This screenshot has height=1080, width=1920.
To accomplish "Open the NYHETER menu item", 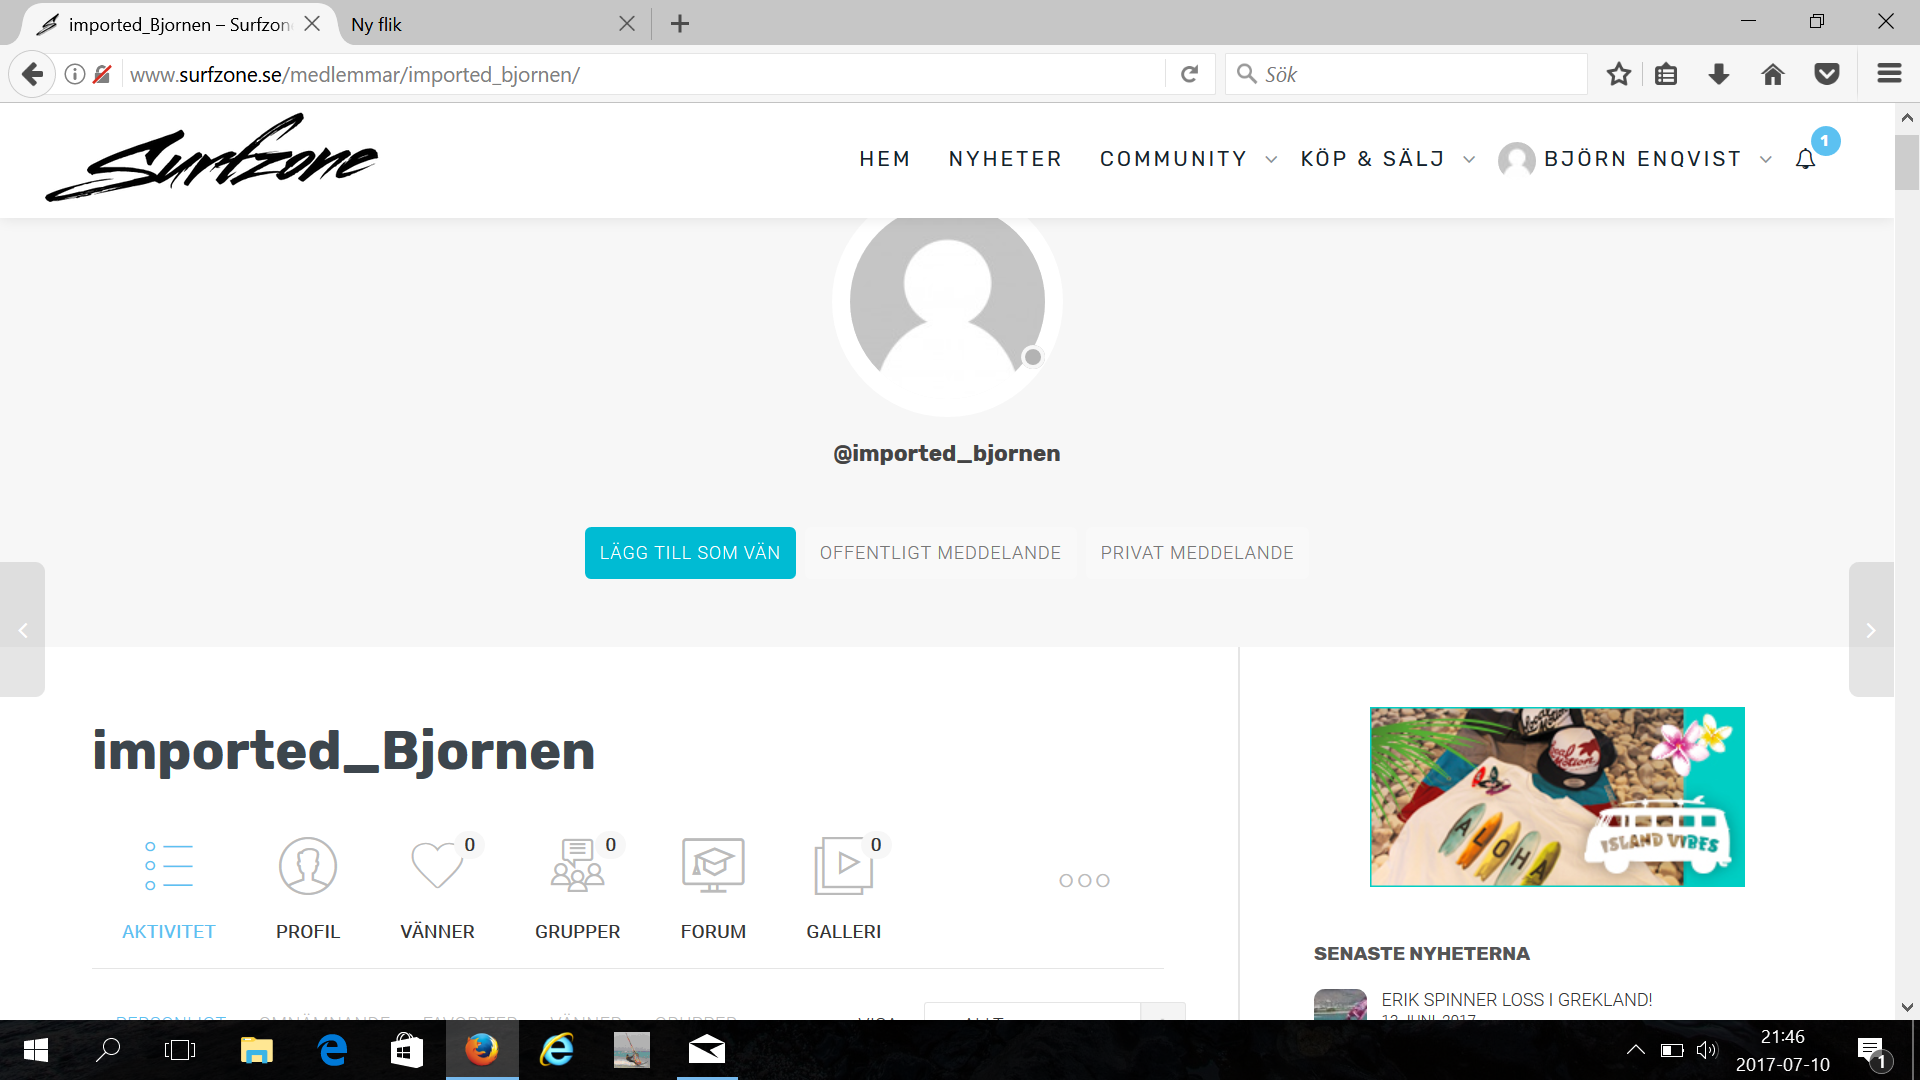I will [x=1005, y=159].
